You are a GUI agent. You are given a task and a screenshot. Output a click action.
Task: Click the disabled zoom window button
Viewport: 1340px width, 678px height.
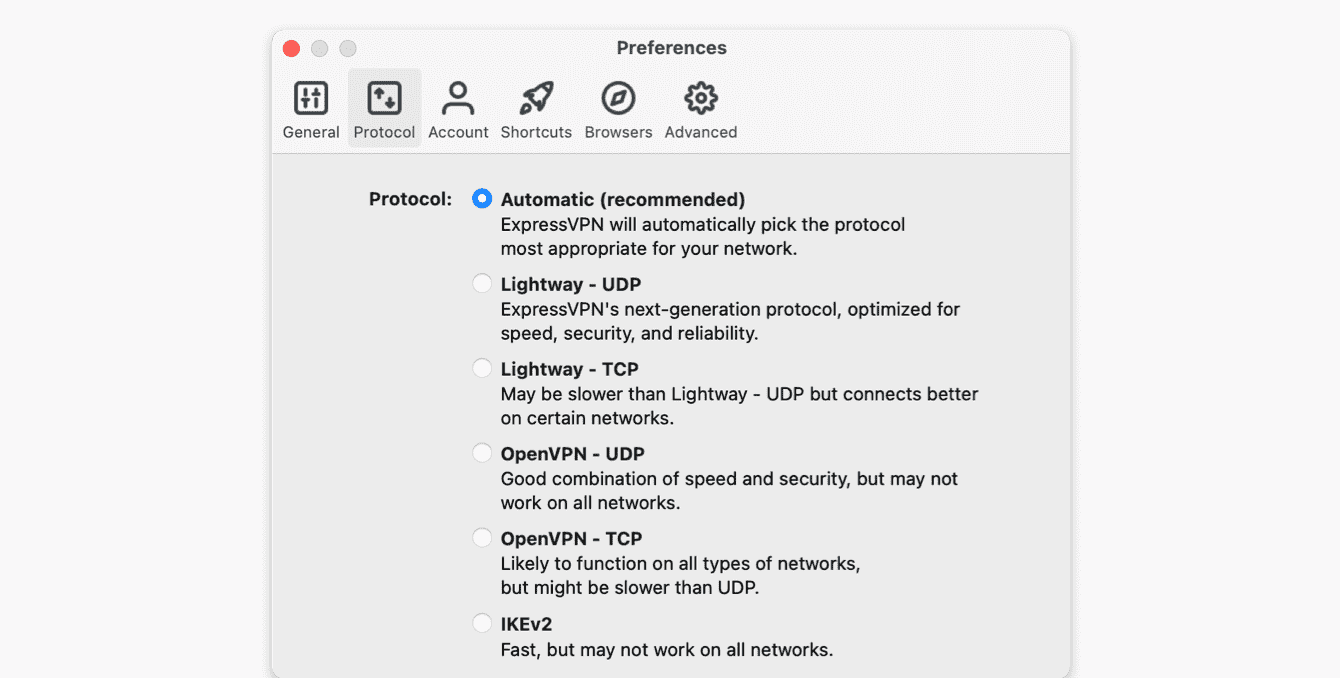pyautogui.click(x=348, y=48)
